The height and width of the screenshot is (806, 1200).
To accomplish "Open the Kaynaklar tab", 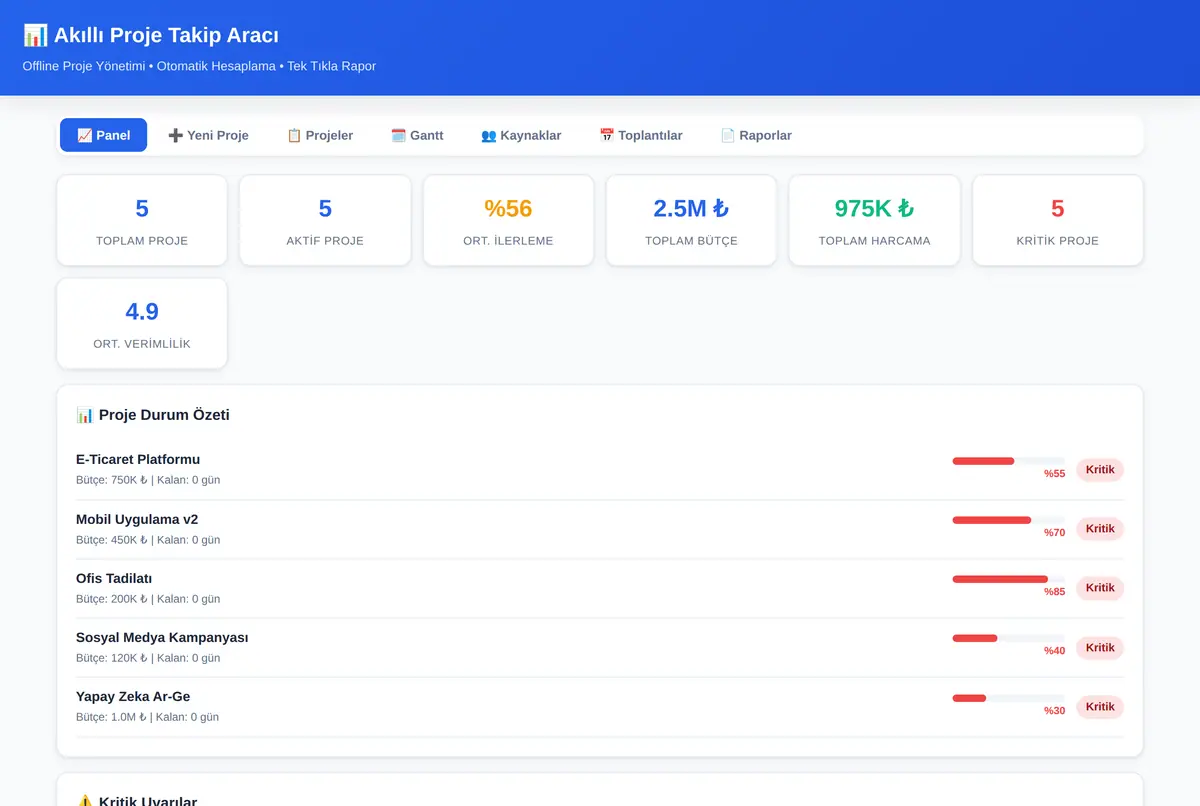I will [521, 135].
